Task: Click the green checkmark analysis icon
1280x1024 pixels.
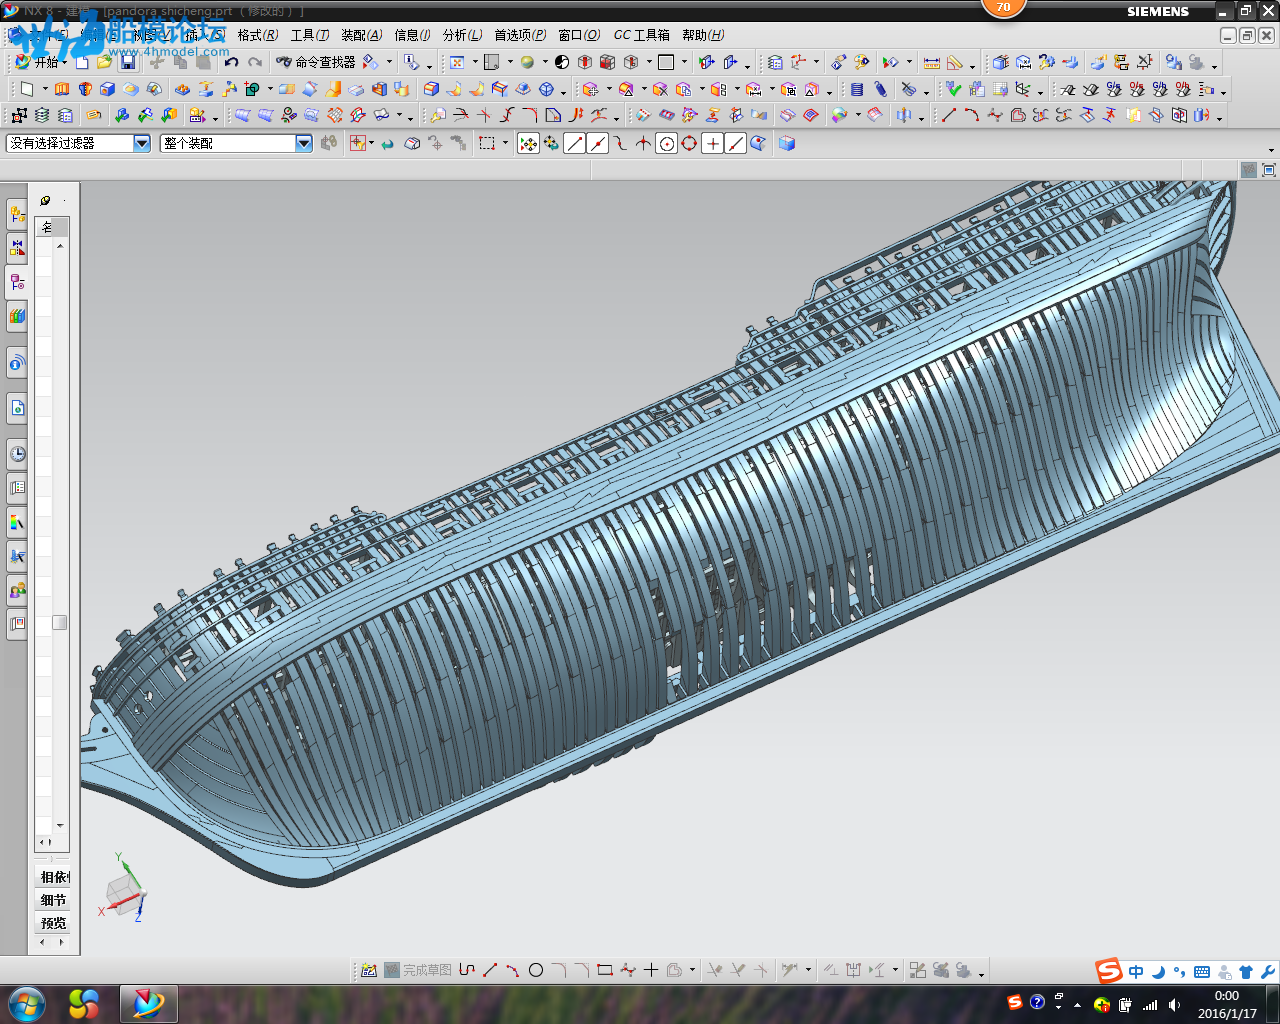Action: coord(953,89)
